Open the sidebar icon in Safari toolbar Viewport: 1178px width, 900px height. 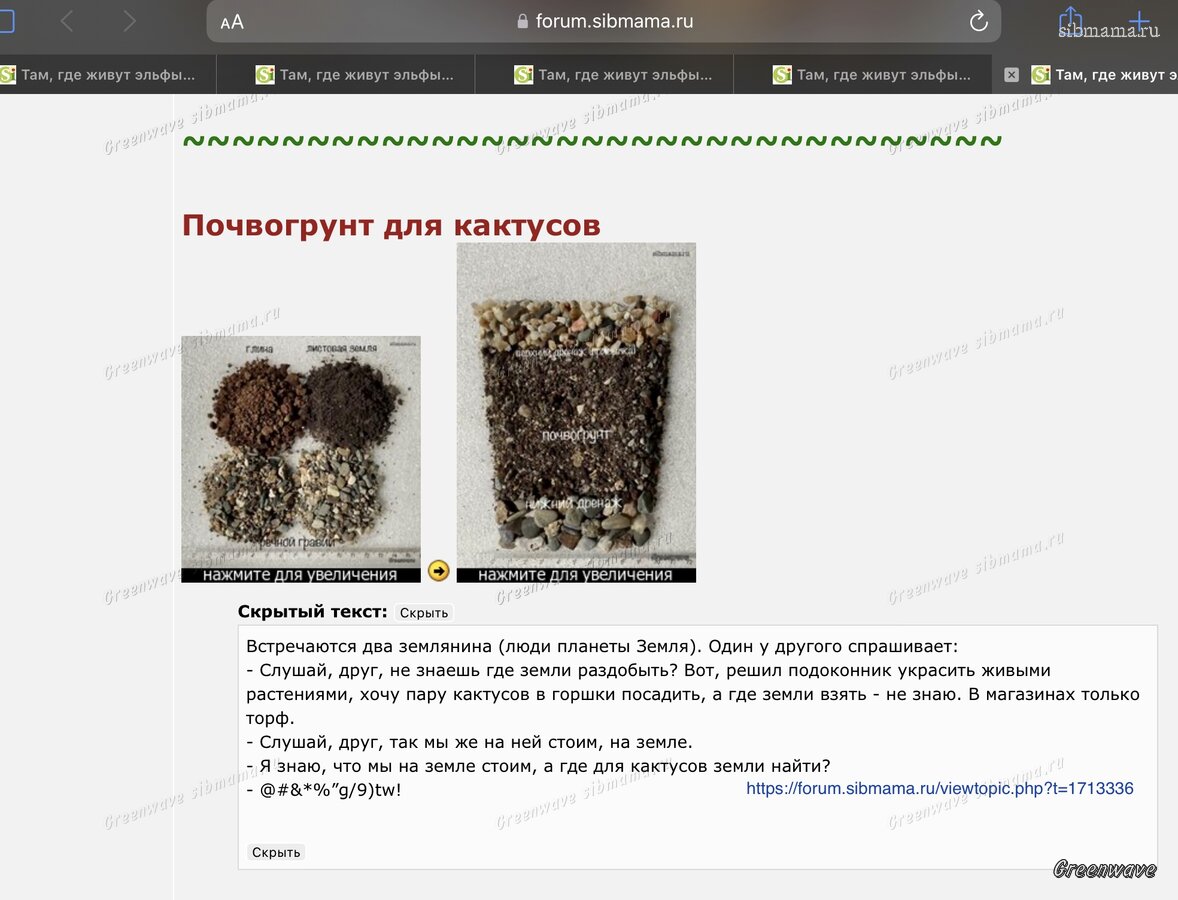pyautogui.click(x=6, y=21)
